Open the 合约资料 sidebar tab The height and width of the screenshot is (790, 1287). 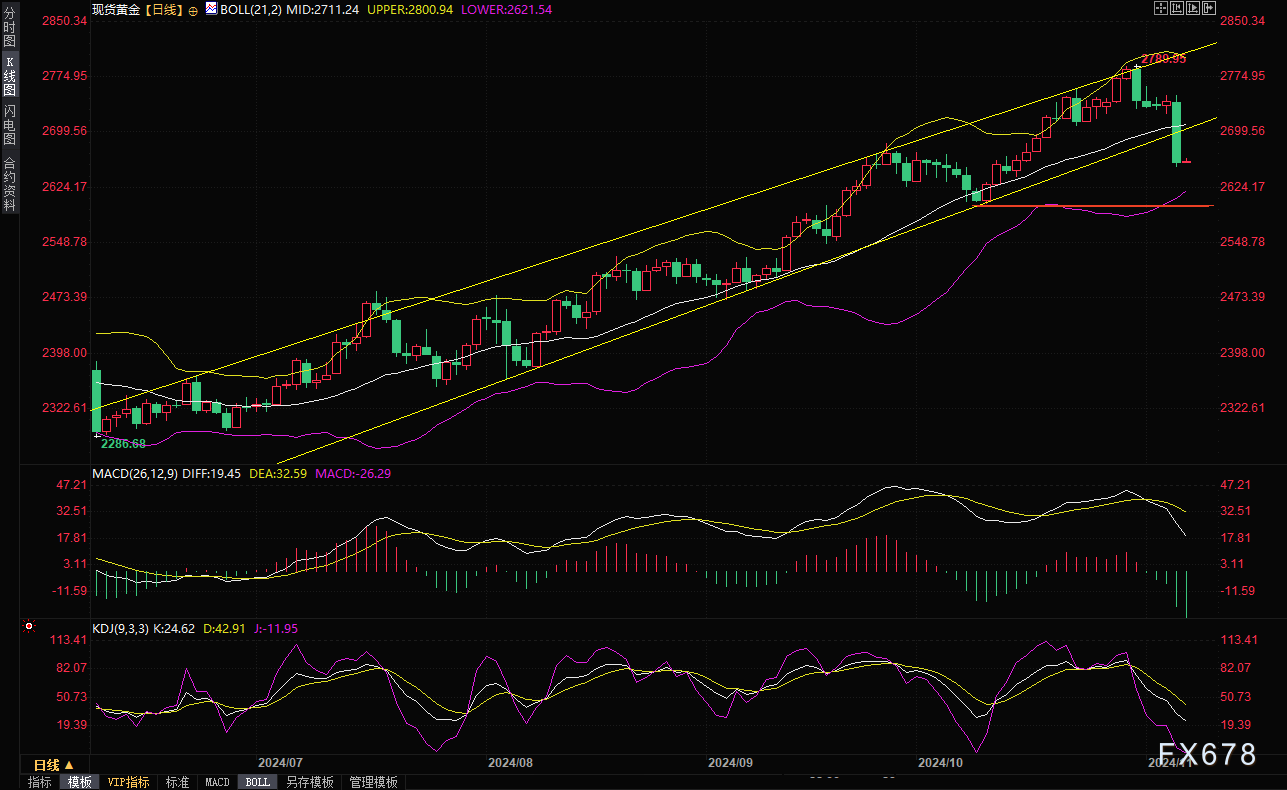coord(10,183)
